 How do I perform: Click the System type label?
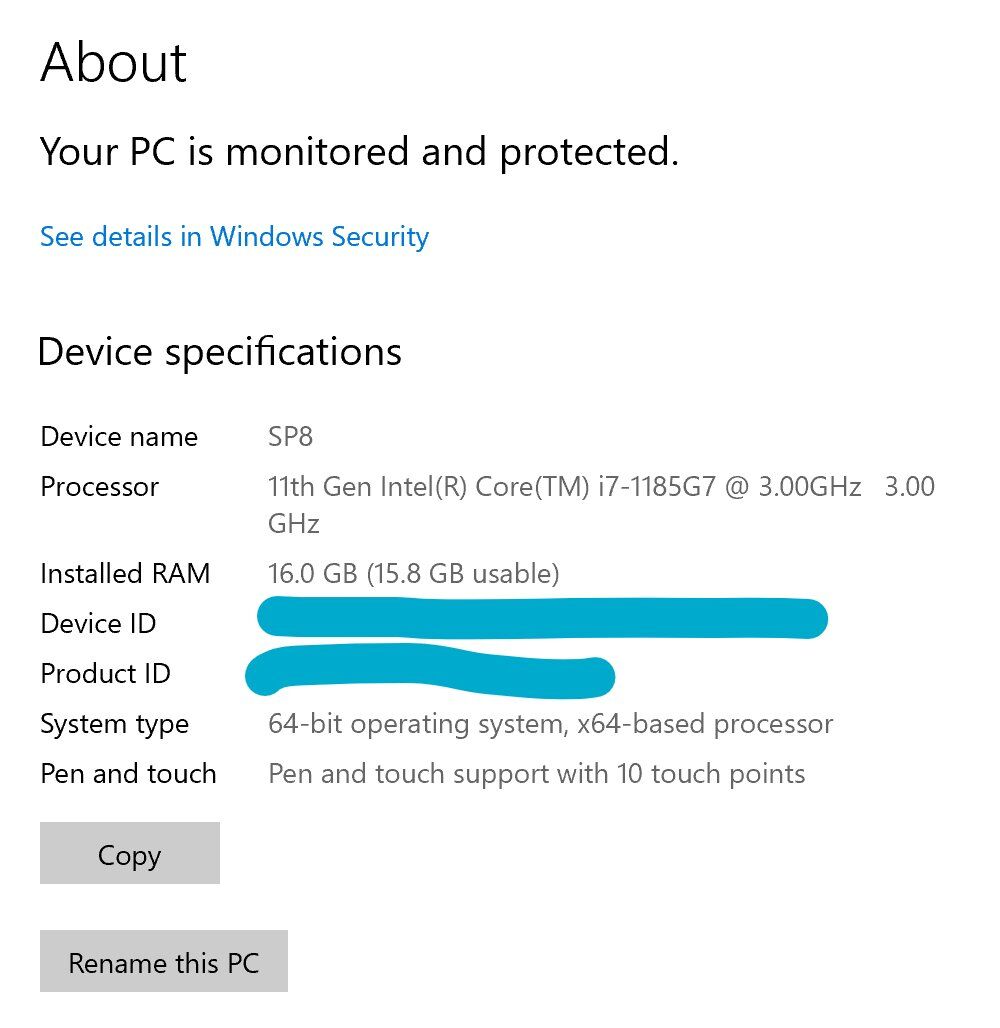click(x=114, y=724)
